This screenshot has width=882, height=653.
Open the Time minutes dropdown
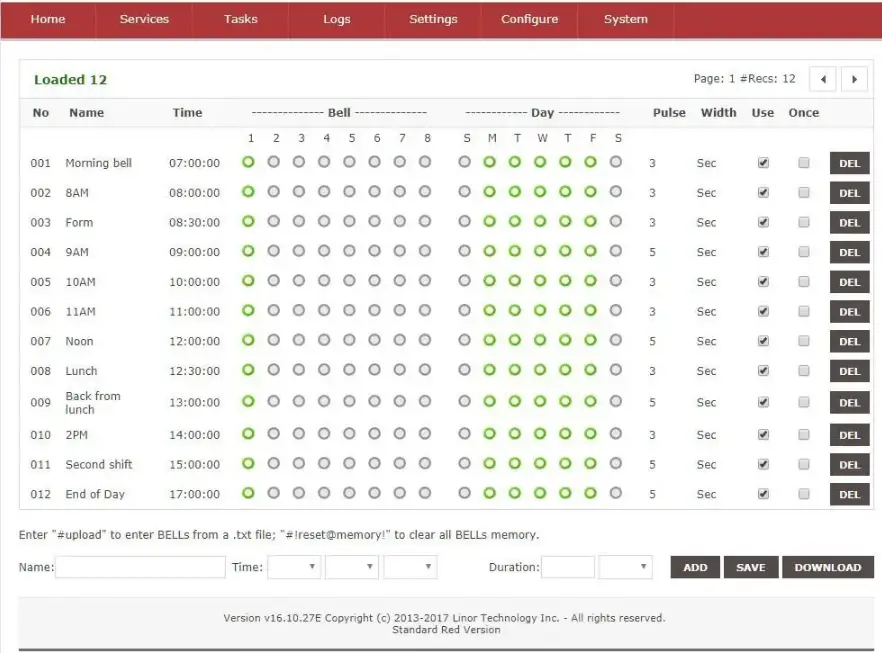351,567
